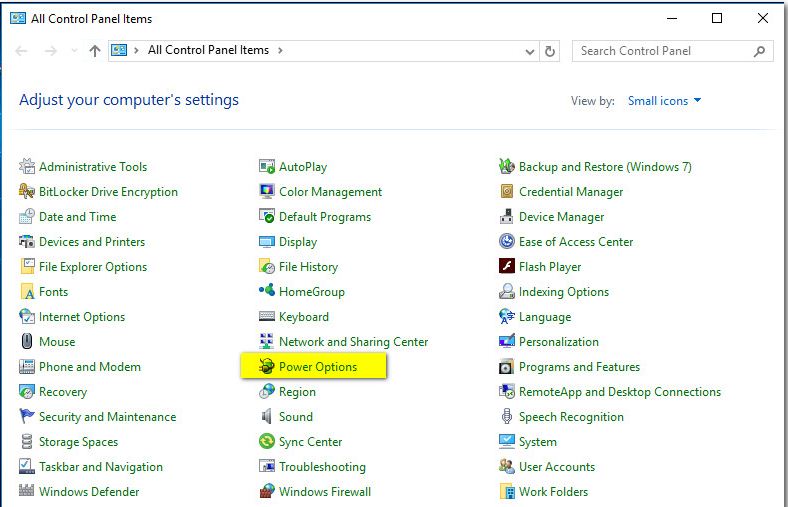The width and height of the screenshot is (788, 507).
Task: Open the Work Folders link
Action: pos(553,491)
